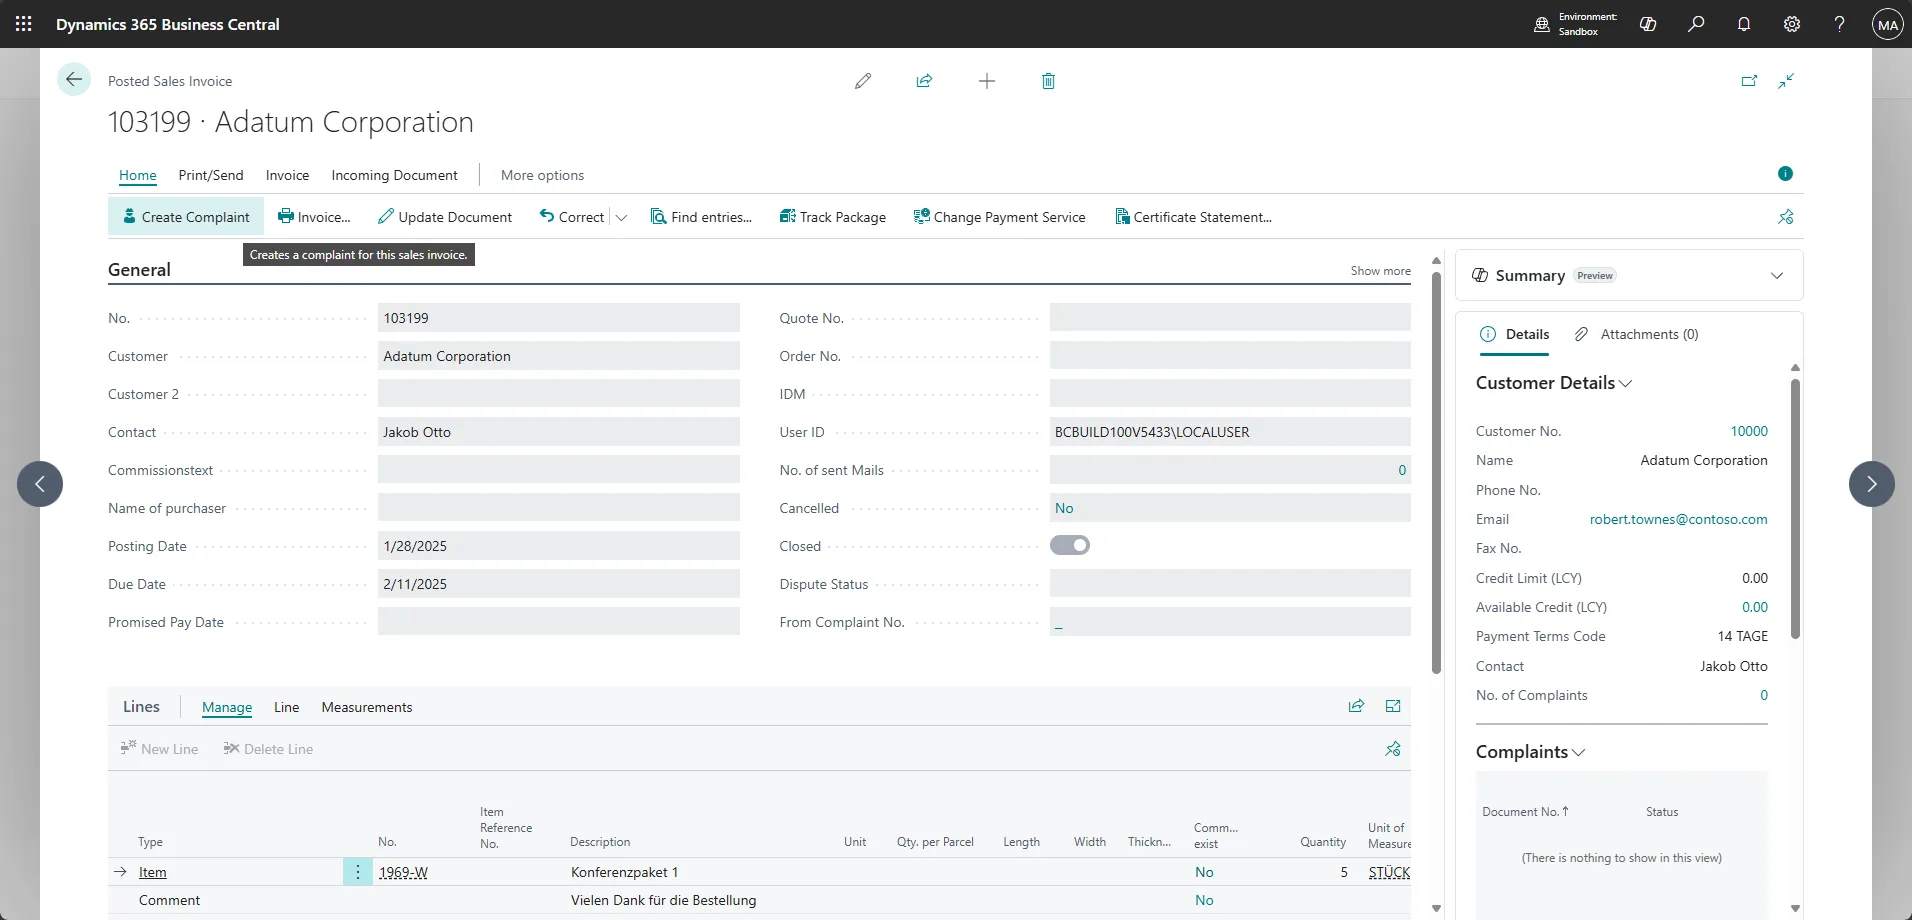Select the Manage tab in Lines
Screen dimensions: 1912x920
click(227, 707)
